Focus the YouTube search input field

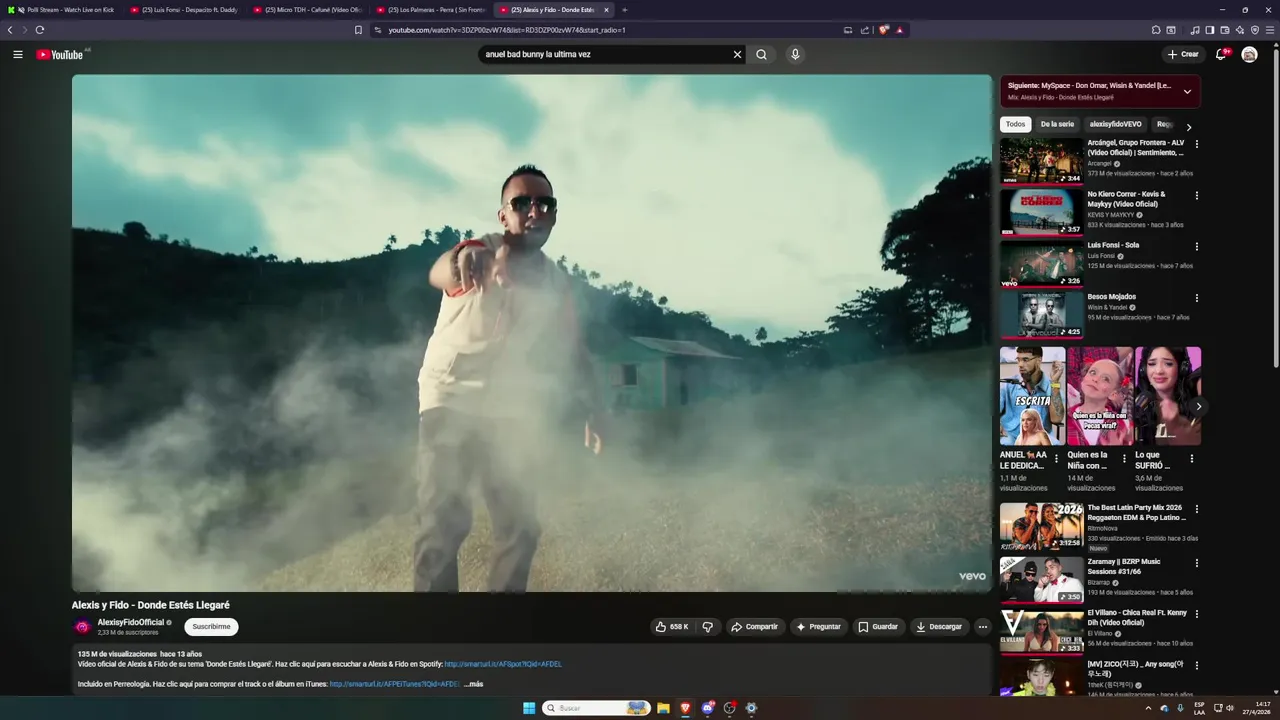pyautogui.click(x=605, y=54)
